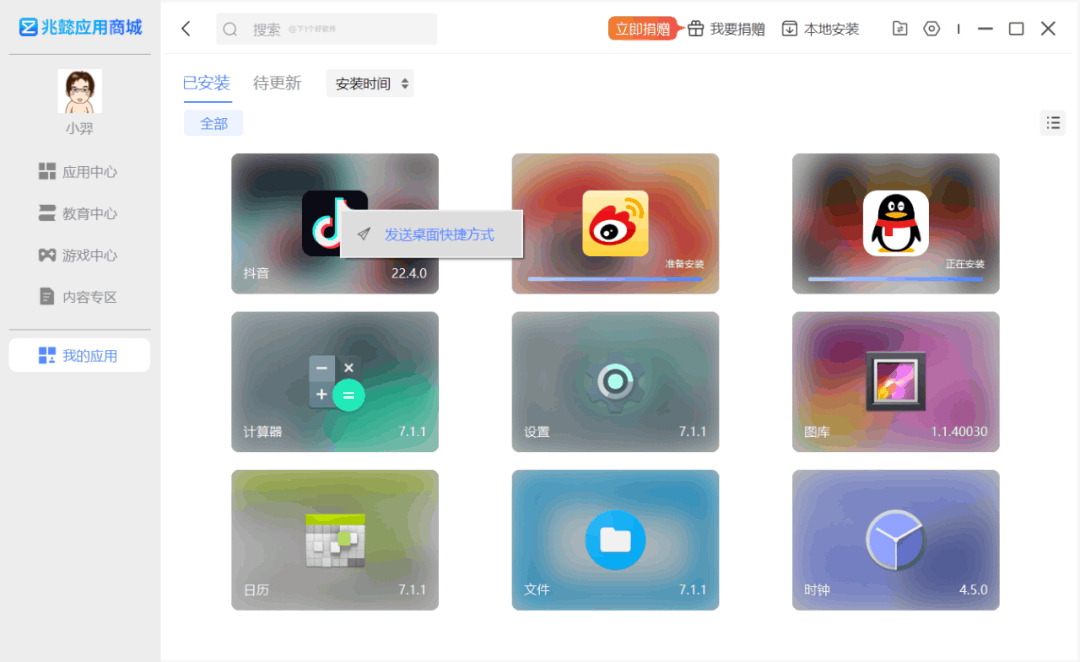Select the 全部 filter chip
This screenshot has height=662, width=1080.
(214, 124)
